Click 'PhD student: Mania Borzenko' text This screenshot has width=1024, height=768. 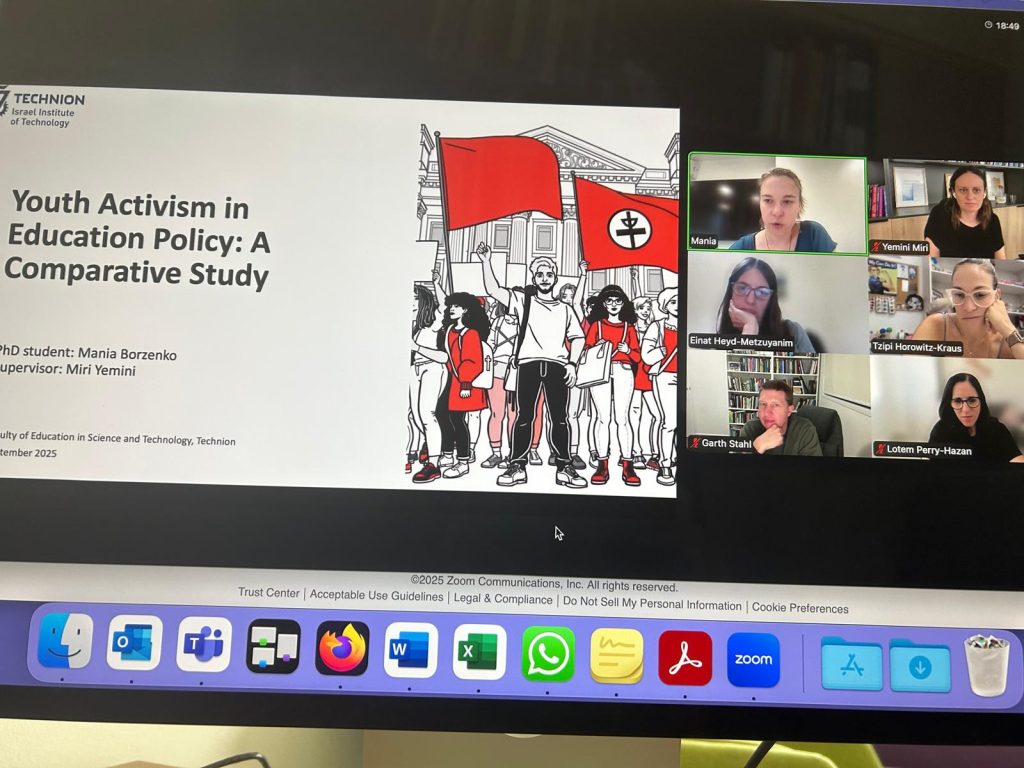pos(88,353)
